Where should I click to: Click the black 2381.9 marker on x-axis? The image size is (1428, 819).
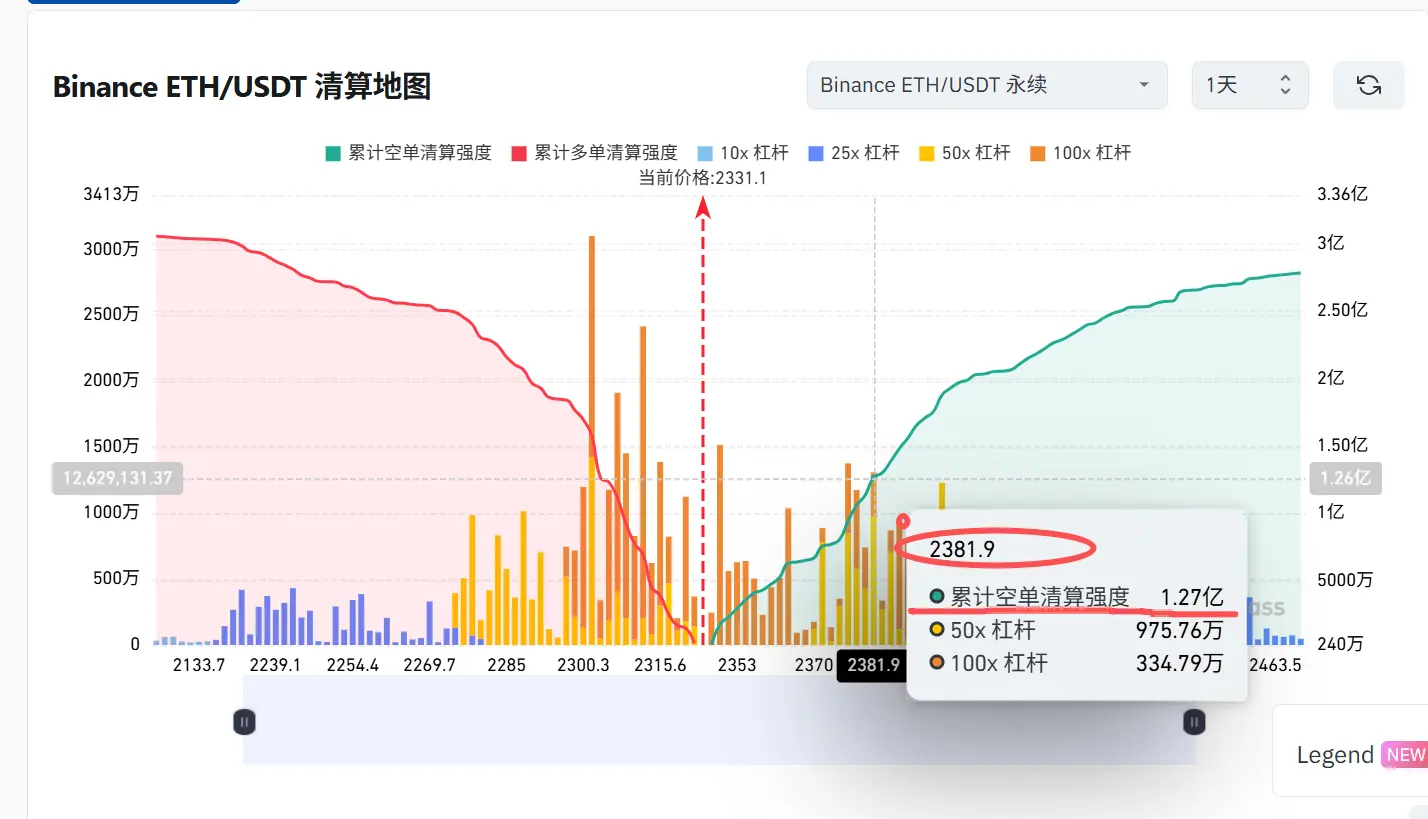(874, 665)
